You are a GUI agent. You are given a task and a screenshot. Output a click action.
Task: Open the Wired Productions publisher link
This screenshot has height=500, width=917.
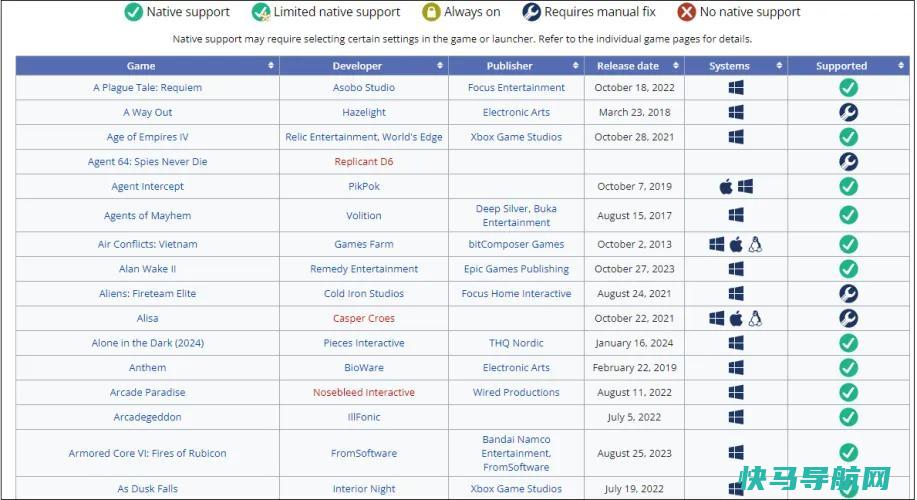(516, 392)
